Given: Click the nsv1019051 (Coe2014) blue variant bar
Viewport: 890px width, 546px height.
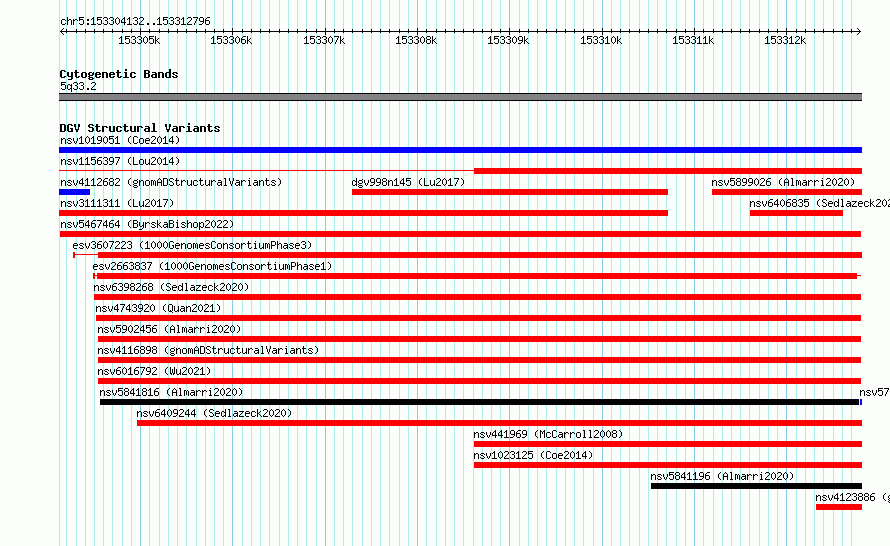Looking at the screenshot, I should 460,150.
